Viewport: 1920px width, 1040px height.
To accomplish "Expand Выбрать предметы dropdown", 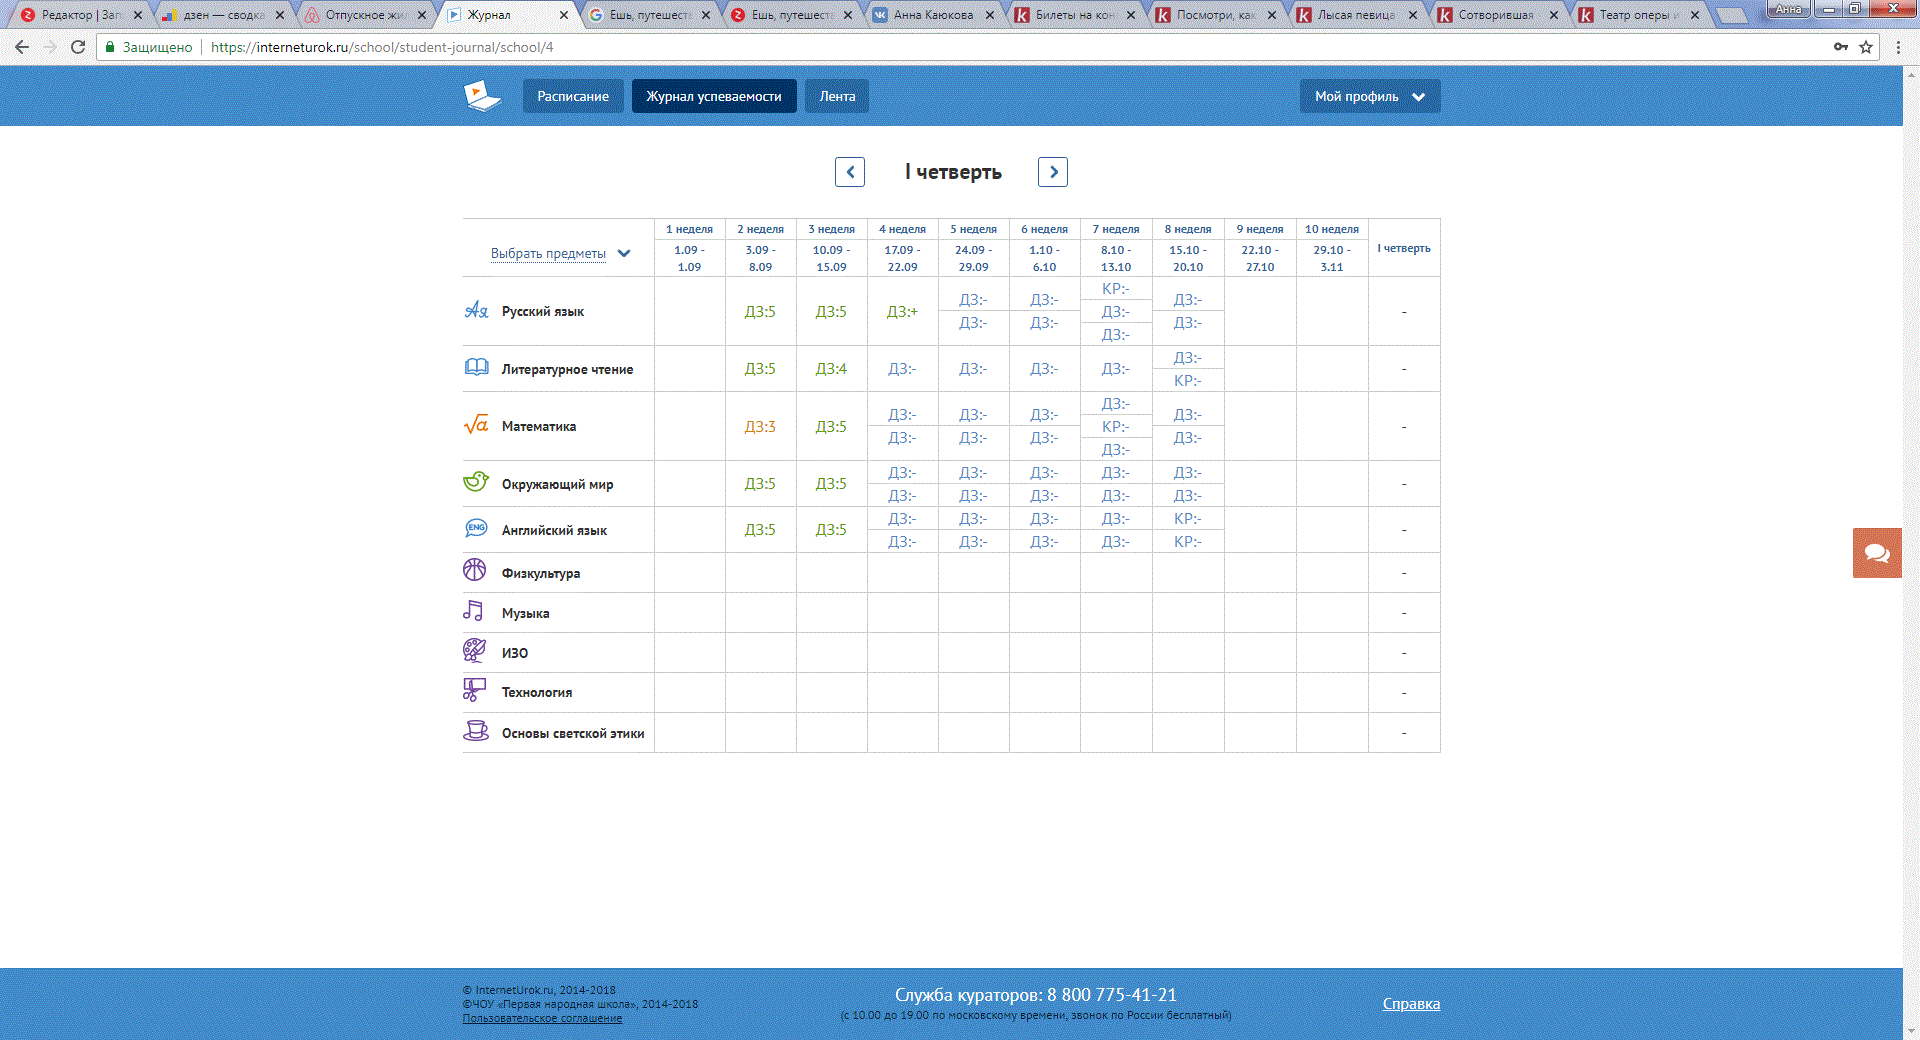I will pos(560,253).
